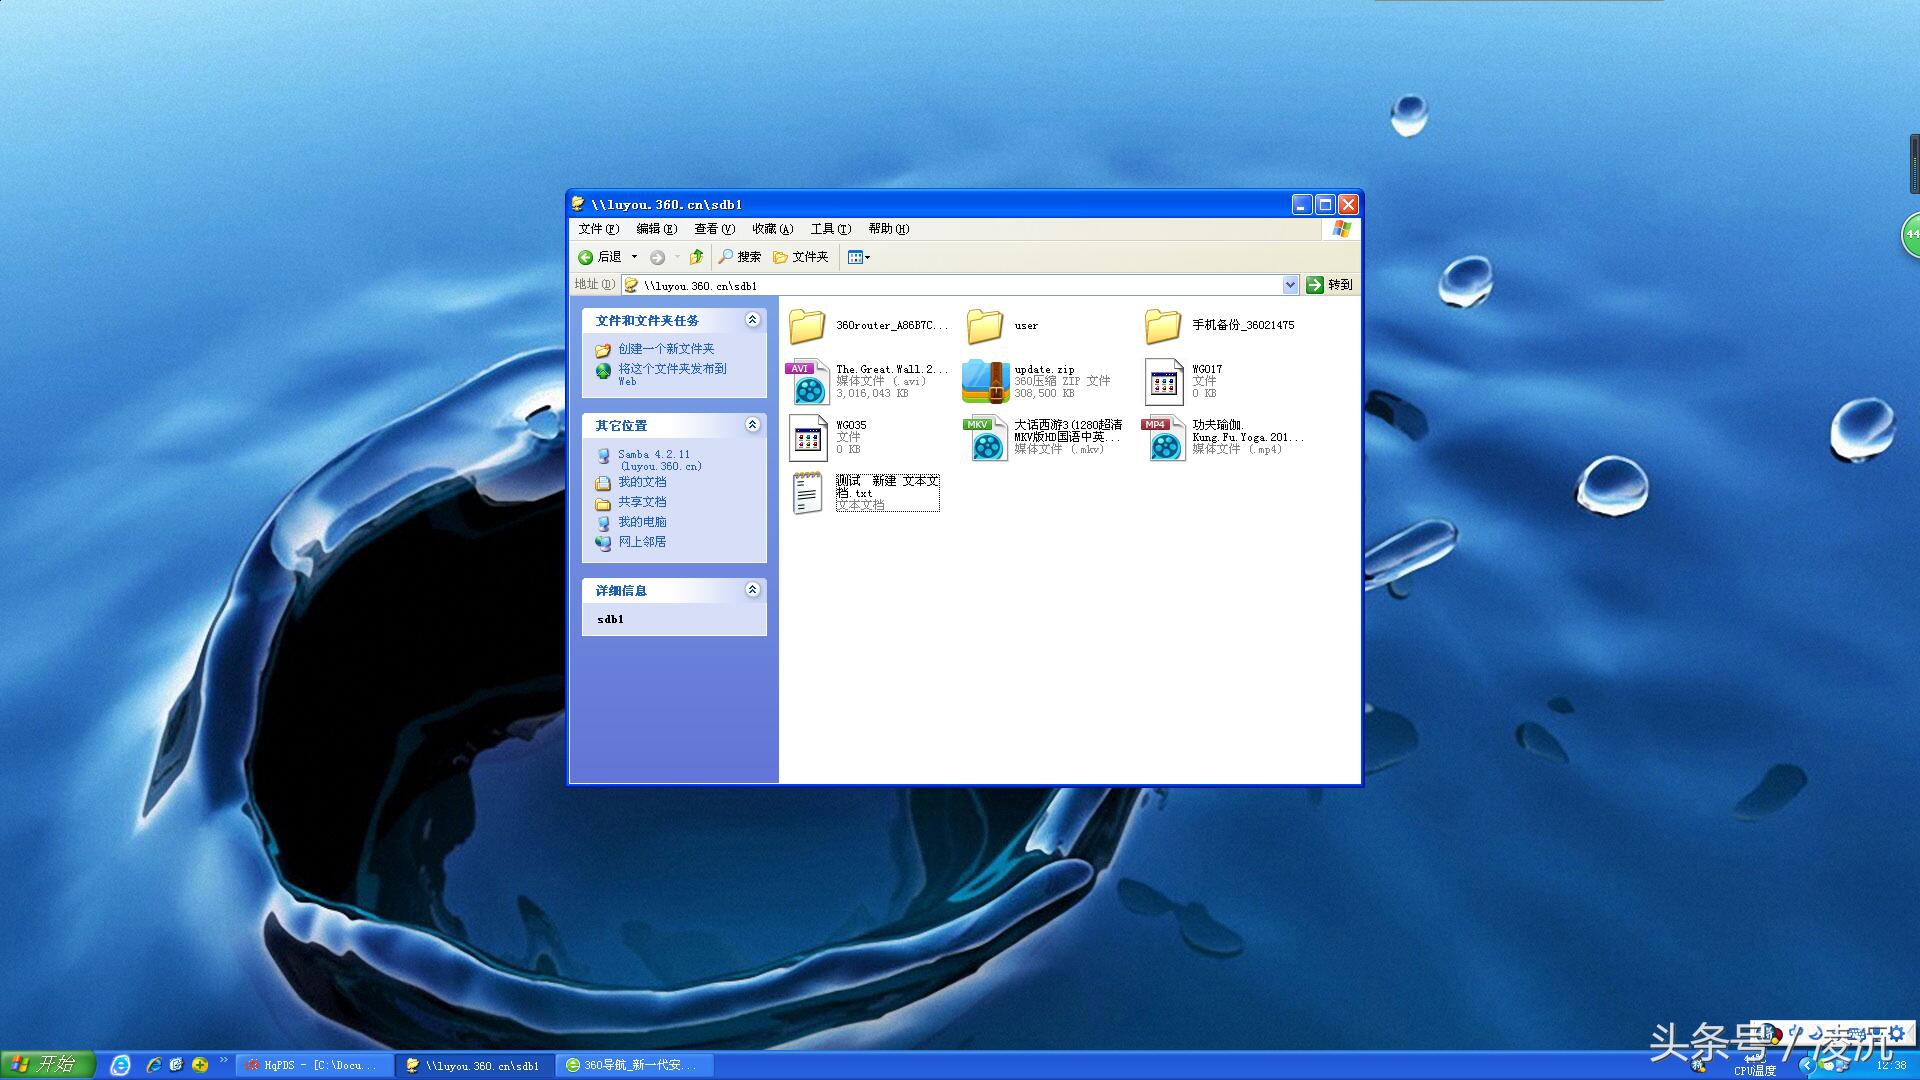
Task: Expand the address bar dropdown arrow
Action: coord(1290,285)
